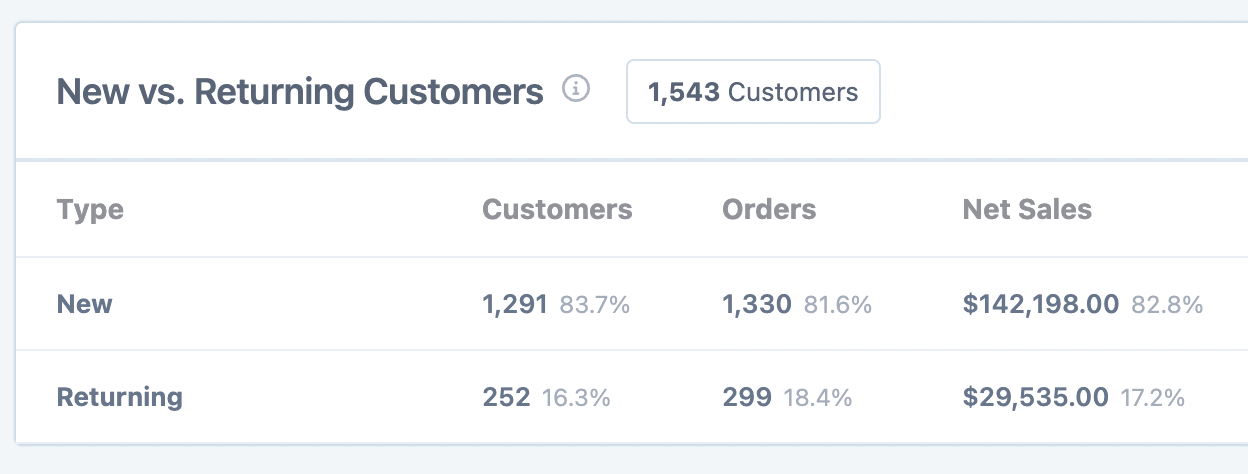Click the 17.2% returning sales percentage
Screen dimensions: 1248x474
[1153, 398]
